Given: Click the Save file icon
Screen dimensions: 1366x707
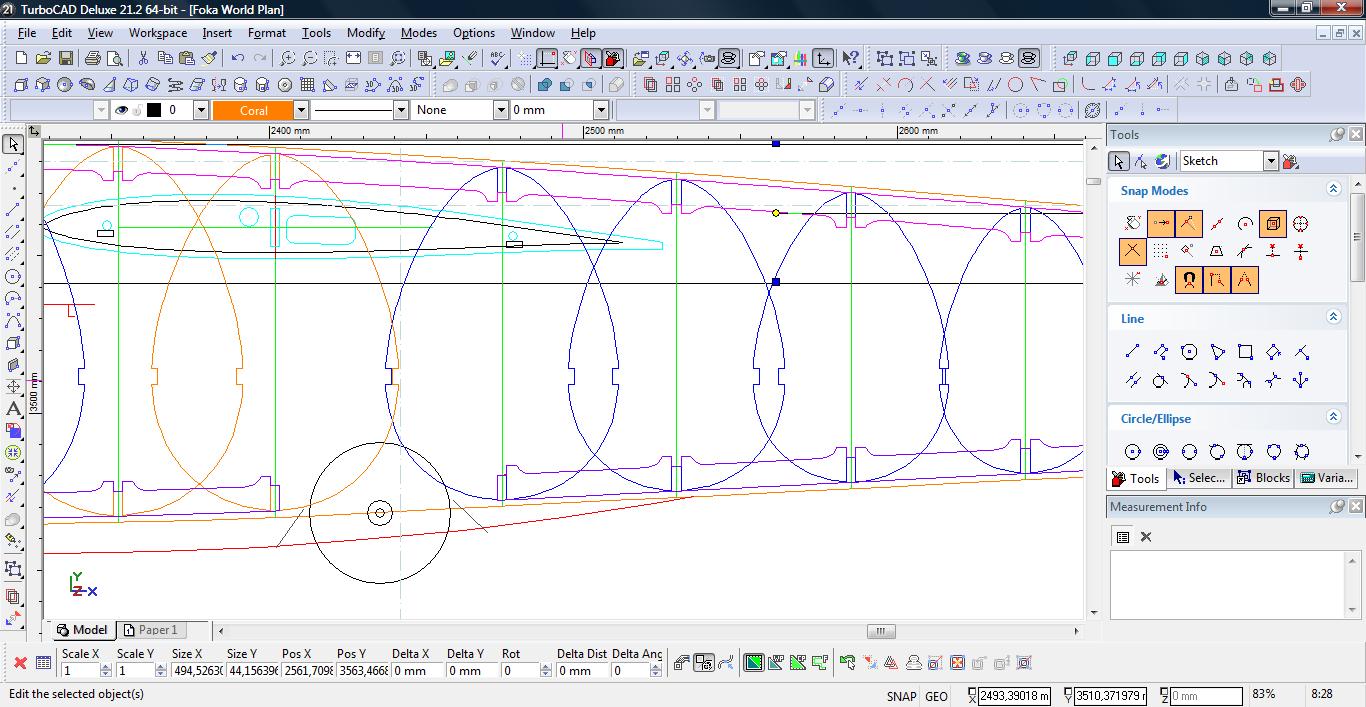Looking at the screenshot, I should pos(65,59).
